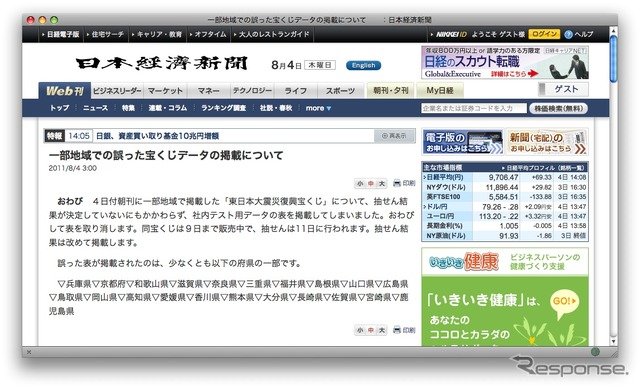Open the いきいき健康 banner header
The width and height of the screenshot is (640, 388).
(x=505, y=262)
